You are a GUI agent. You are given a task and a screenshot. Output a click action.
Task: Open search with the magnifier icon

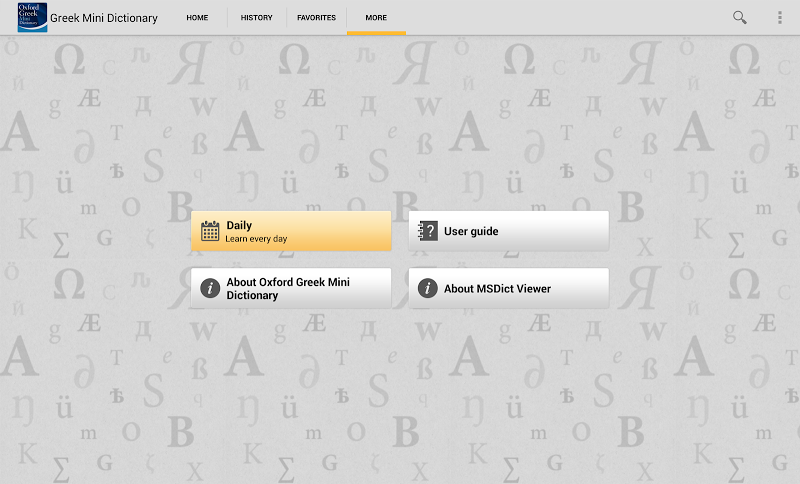tap(740, 18)
